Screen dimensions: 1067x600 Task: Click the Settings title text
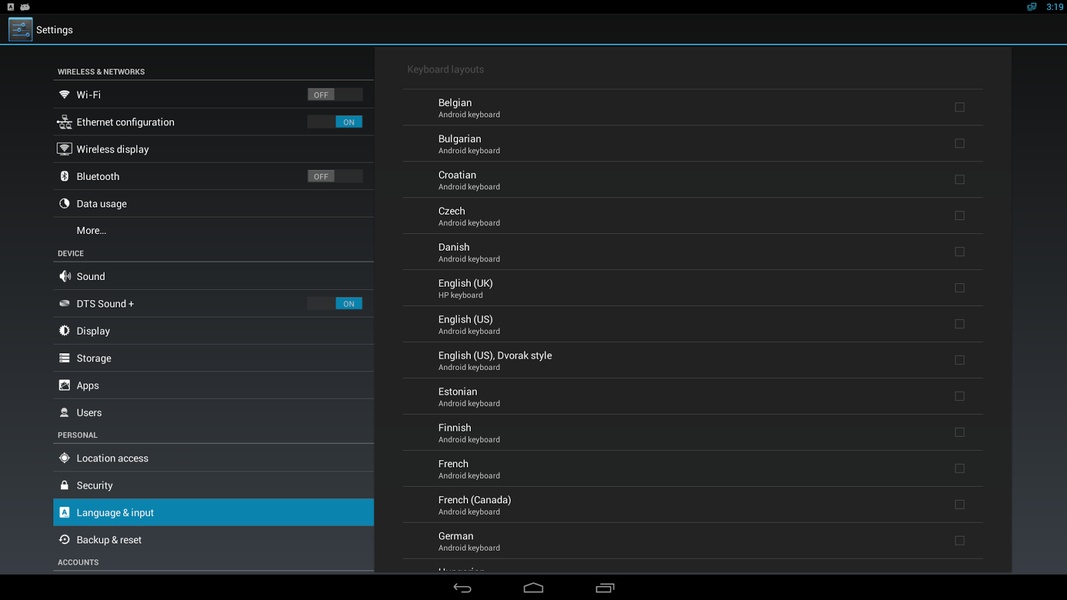tap(54, 30)
